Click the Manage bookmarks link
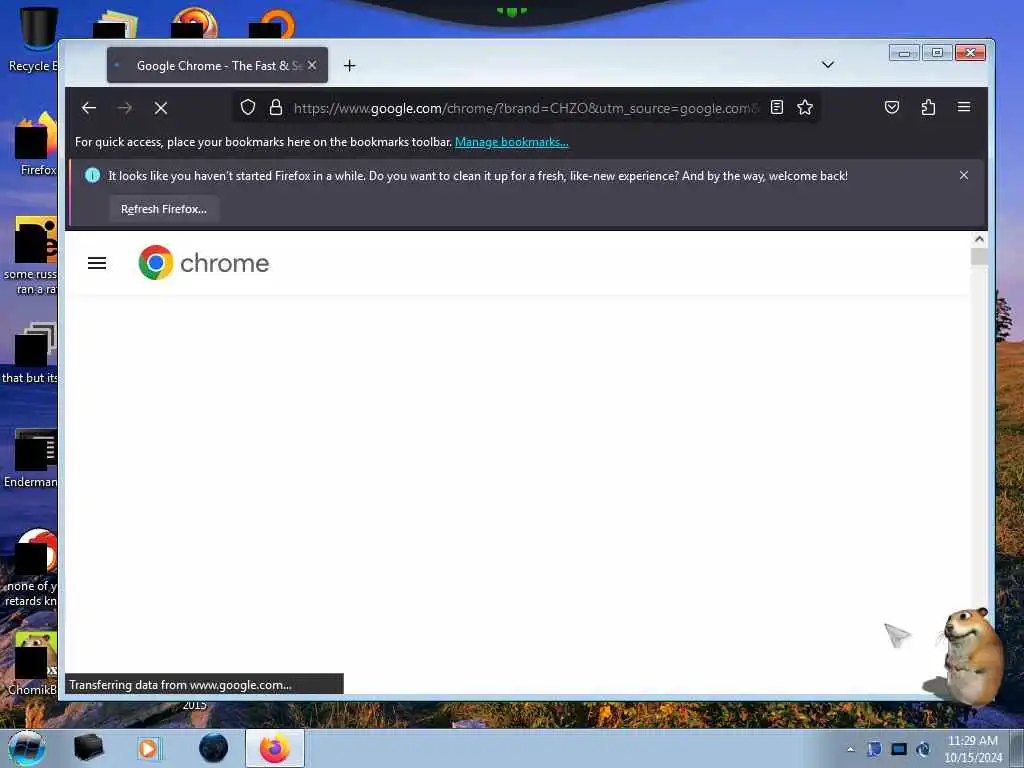This screenshot has height=768, width=1024. point(511,142)
